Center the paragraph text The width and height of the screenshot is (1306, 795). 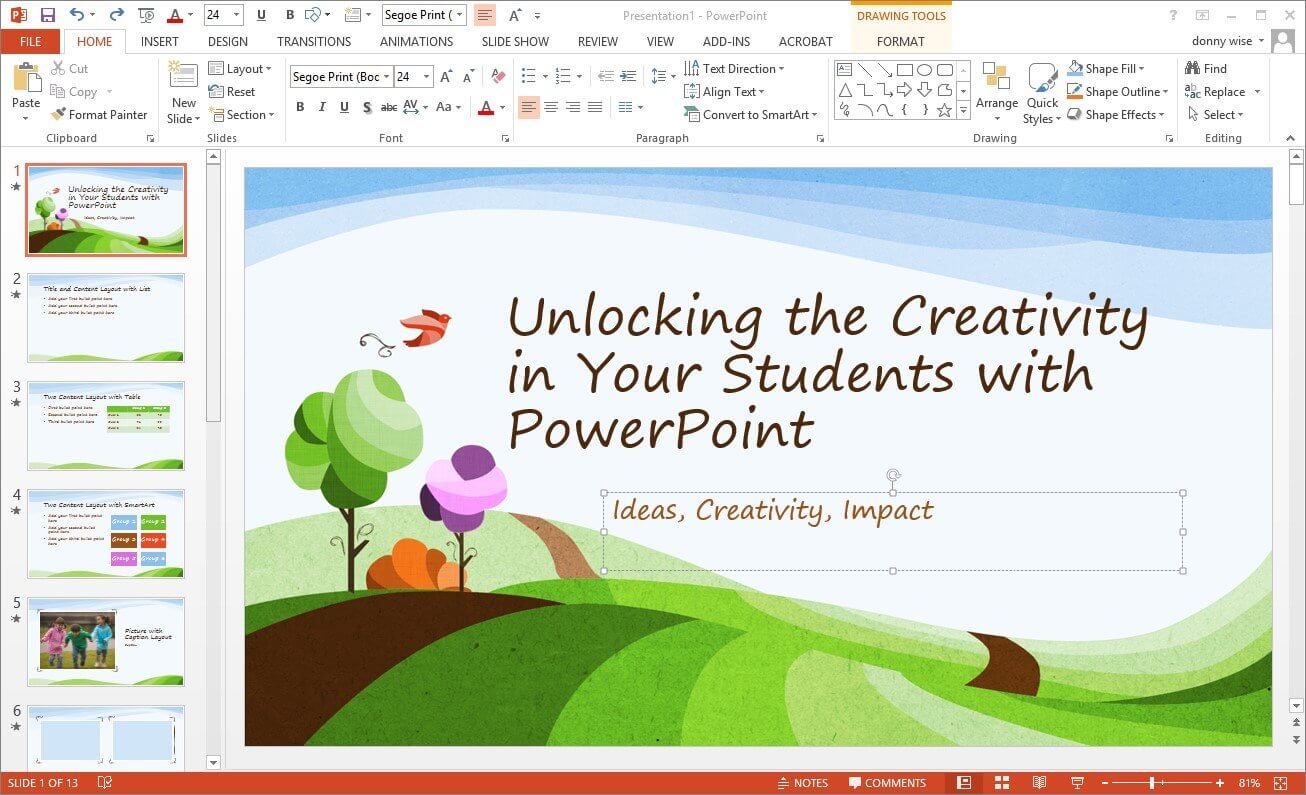[551, 107]
